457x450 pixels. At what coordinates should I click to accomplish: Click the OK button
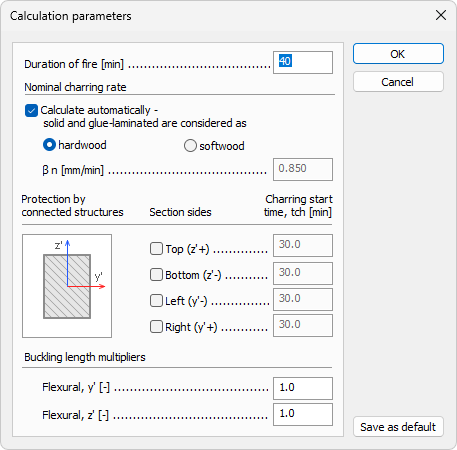click(x=398, y=54)
